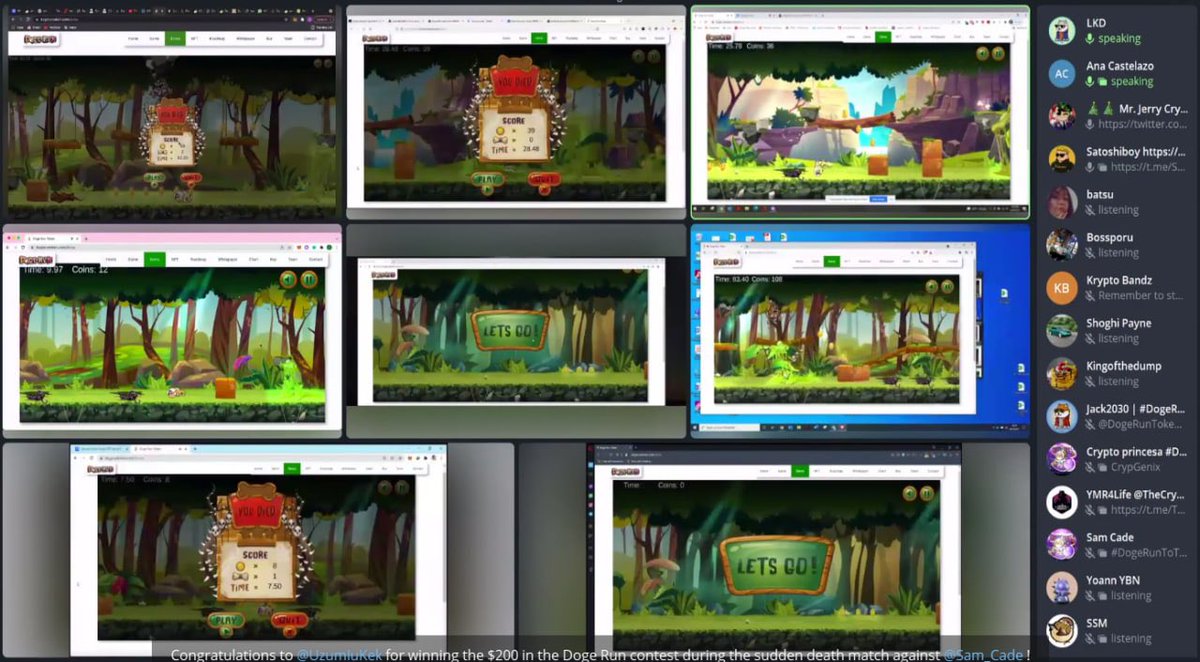Click the muted mic icon under batsu
Screen dimensions: 1200x662
(1090, 211)
